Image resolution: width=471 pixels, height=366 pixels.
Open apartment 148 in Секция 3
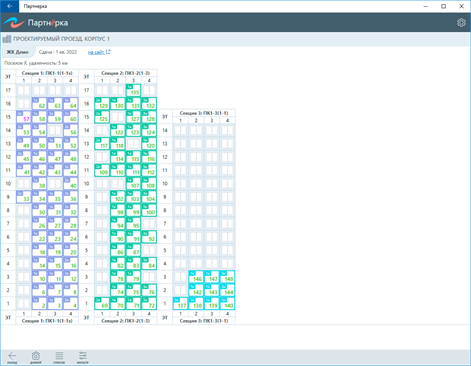point(227,277)
